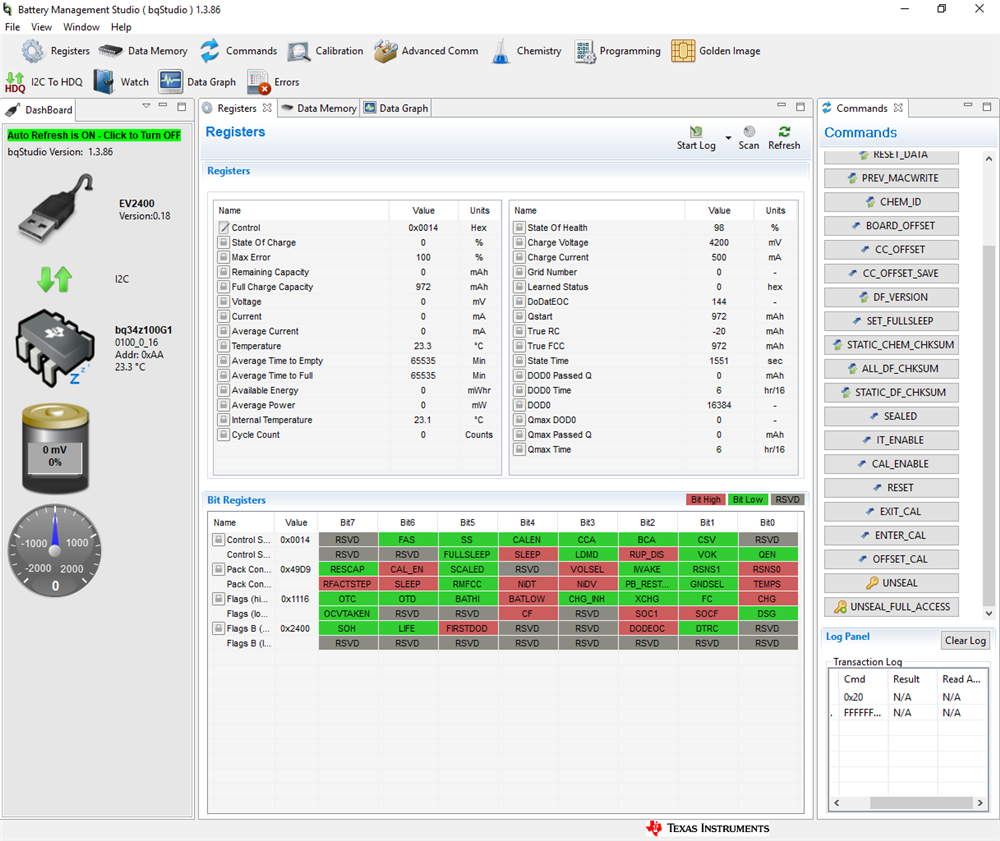
Task: Click the CAL_EN bit cell
Action: pos(407,569)
